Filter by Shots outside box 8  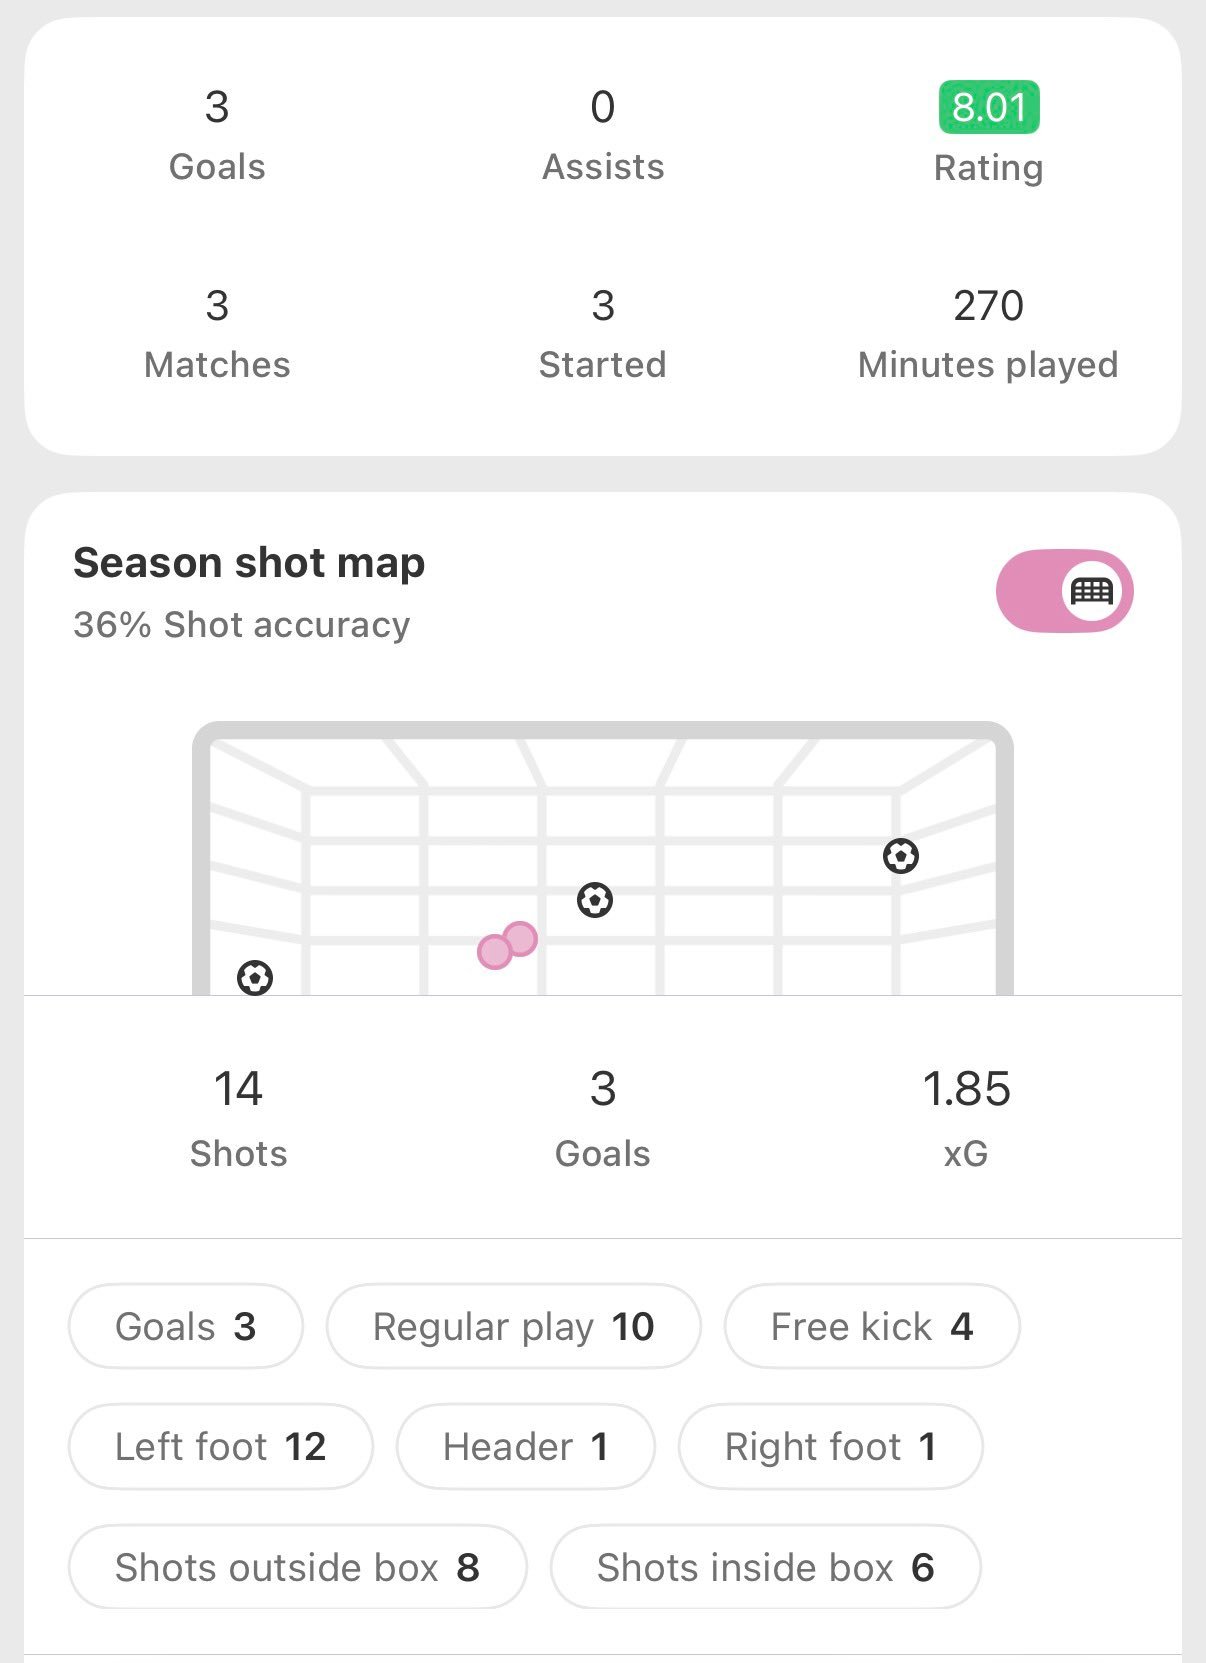(297, 1567)
